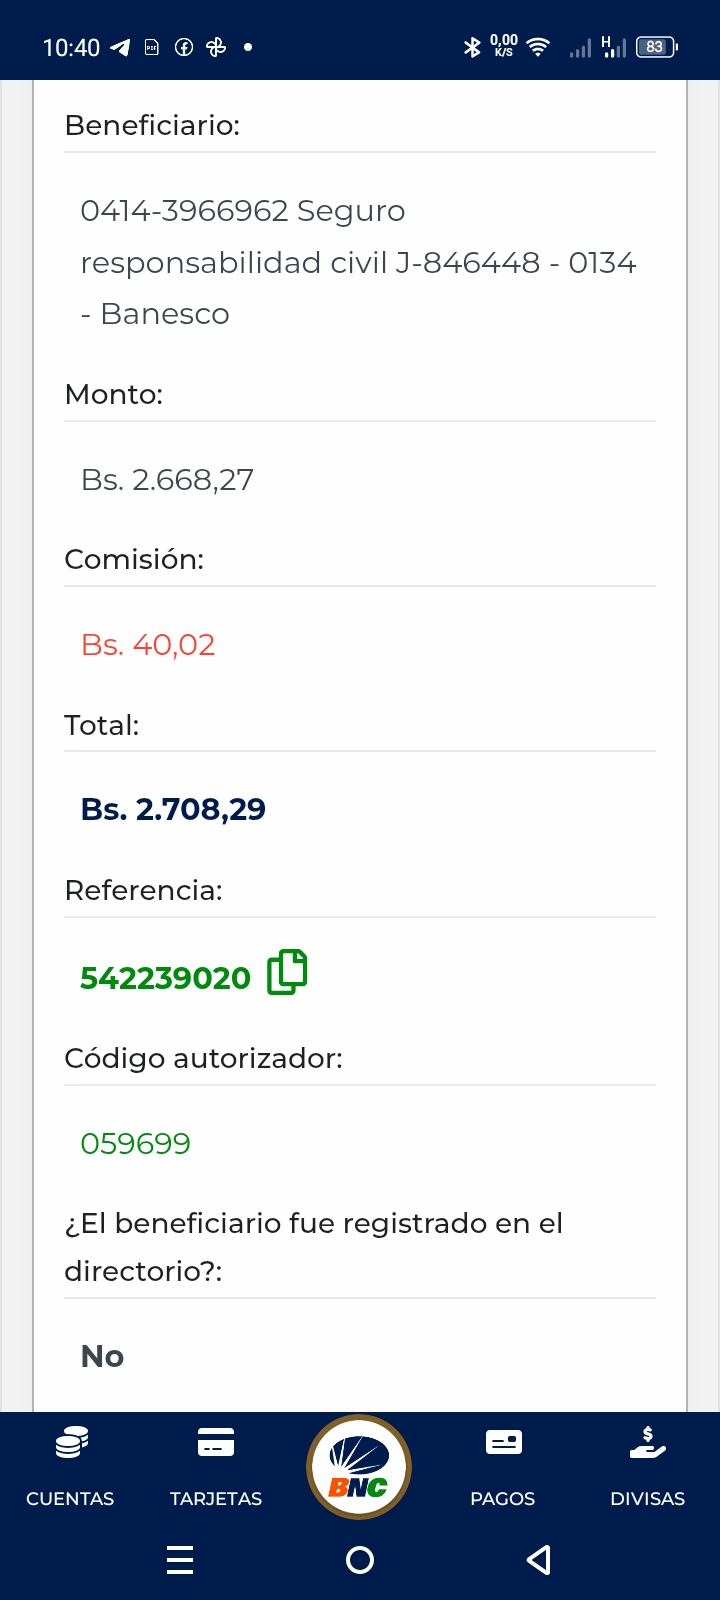Tap the Bluetooth status icon
Image resolution: width=720 pixels, height=1600 pixels.
coord(472,47)
